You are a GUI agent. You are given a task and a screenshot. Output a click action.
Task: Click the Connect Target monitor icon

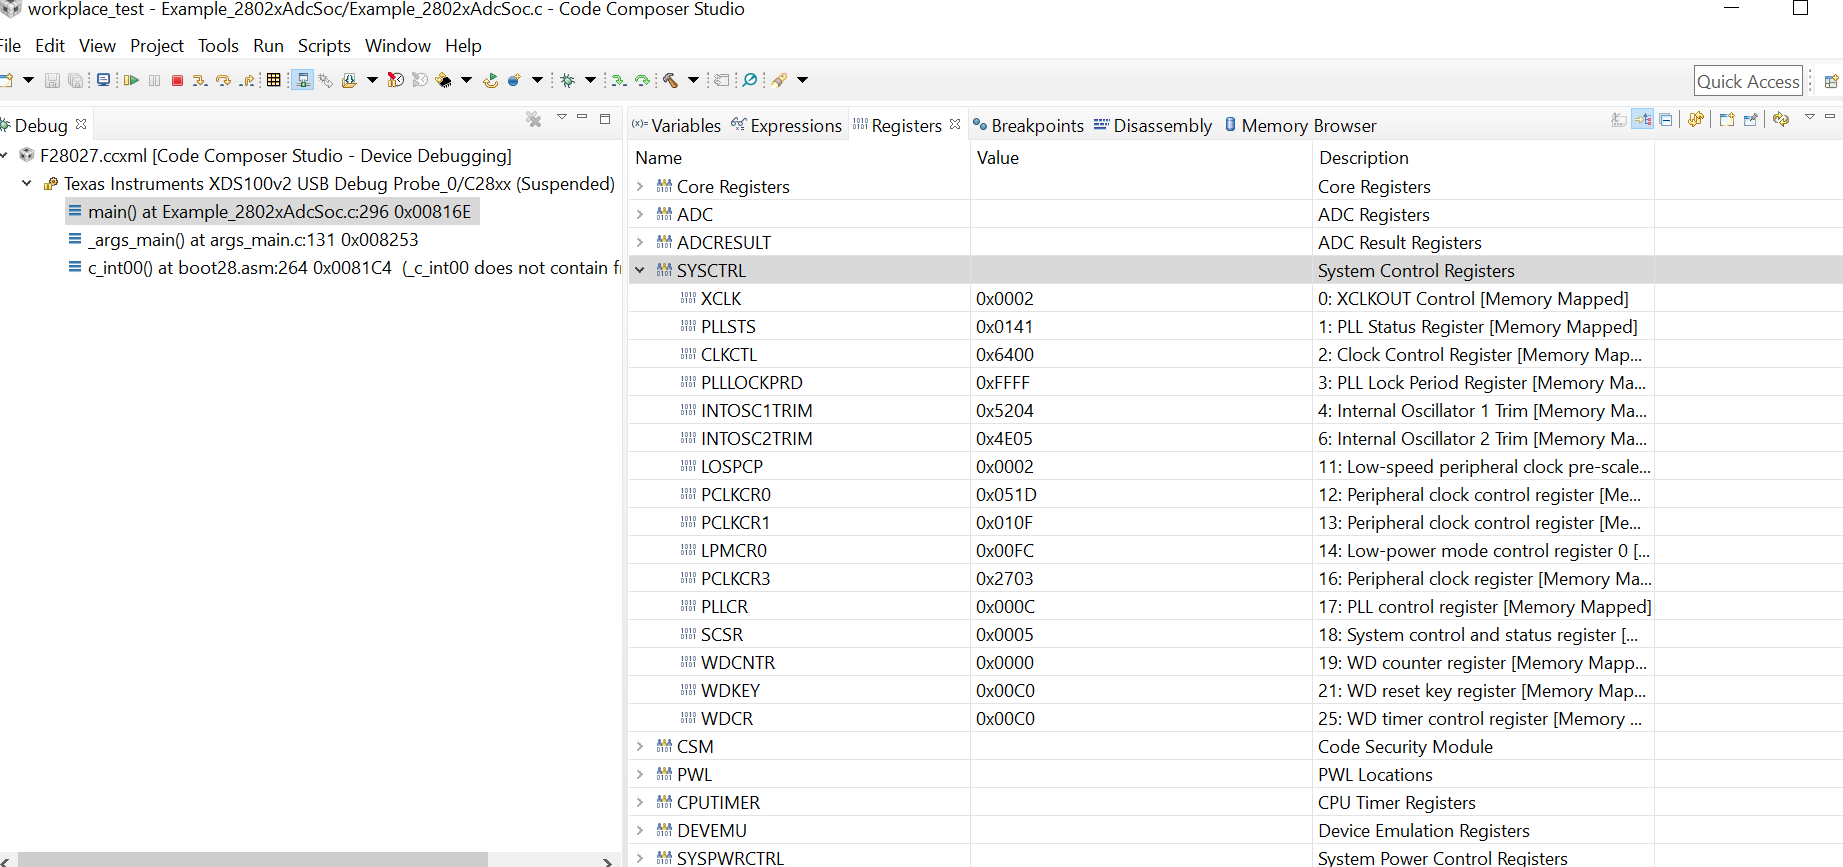103,80
